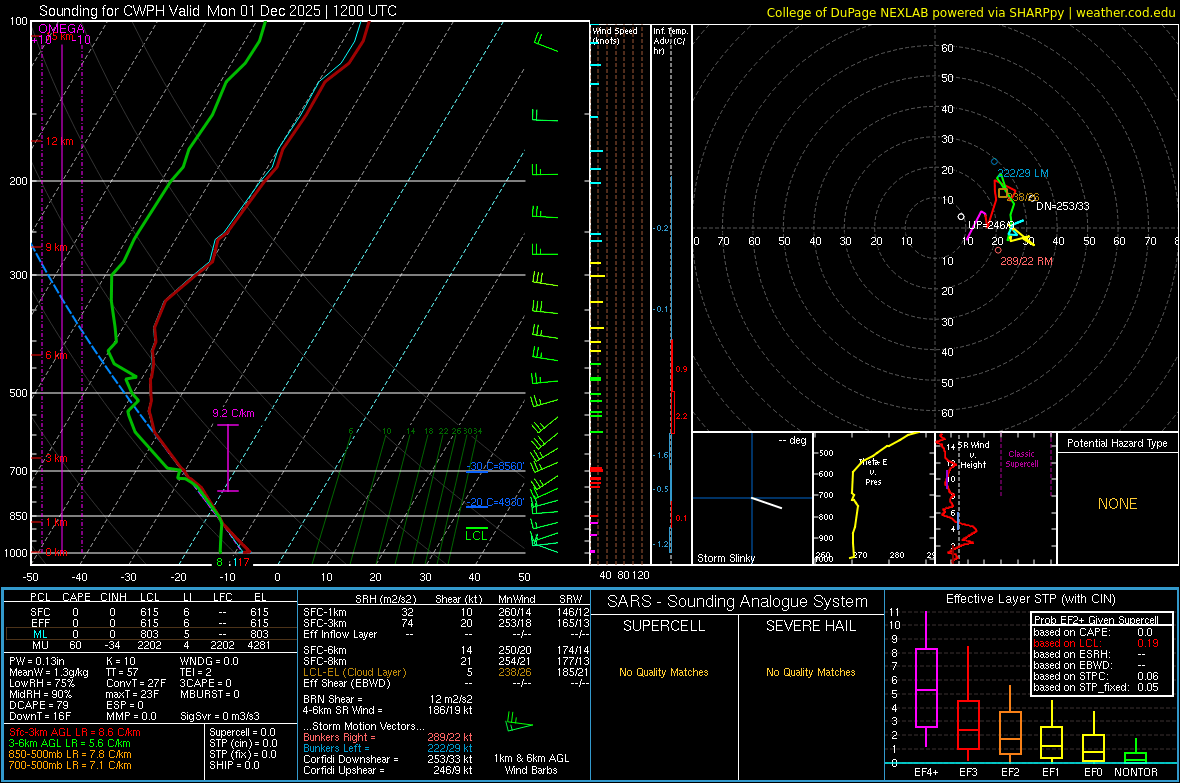1180x783 pixels.
Task: Click the 700-500mb LR lapse rate
Action: tap(70, 765)
